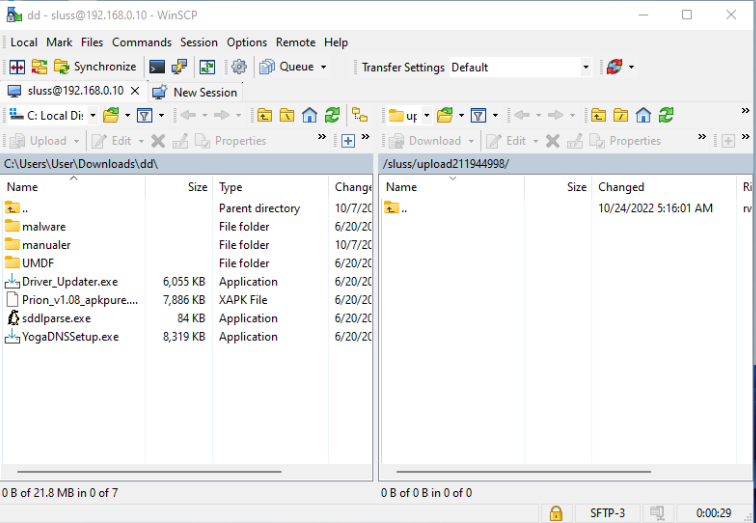The image size is (756, 523).
Task: Sort local files by Name column
Action: [x=73, y=187]
